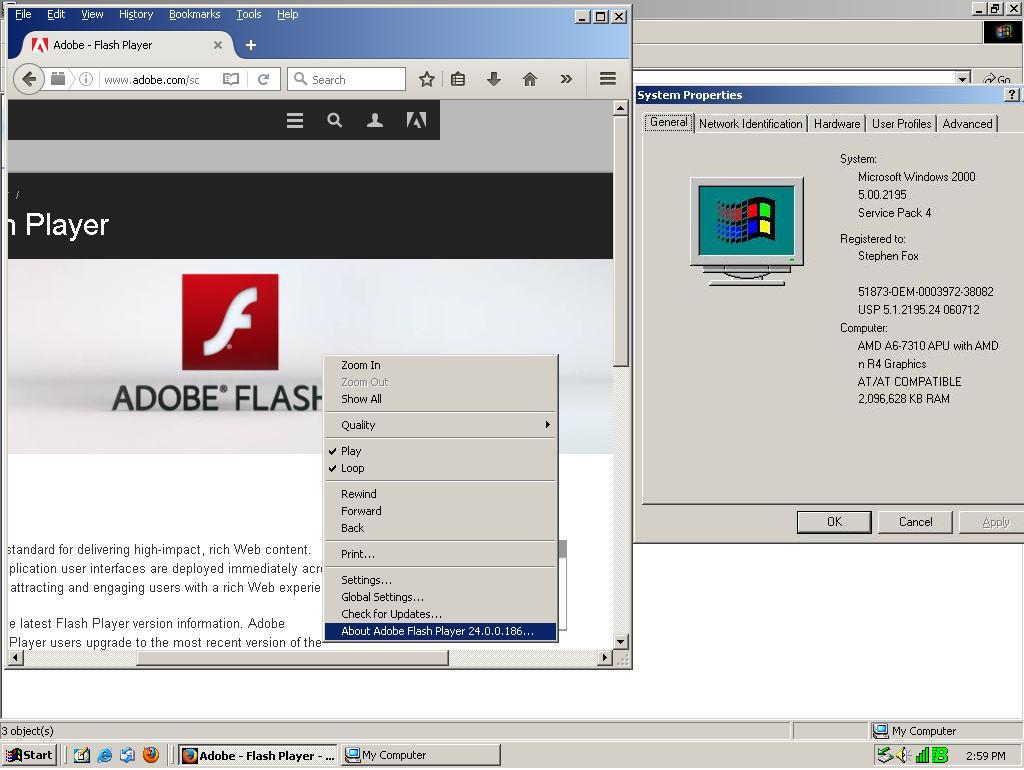Viewport: 1024px width, 770px height.
Task: Click the Show Desktop quick launch icon
Action: pyautogui.click(x=82, y=756)
